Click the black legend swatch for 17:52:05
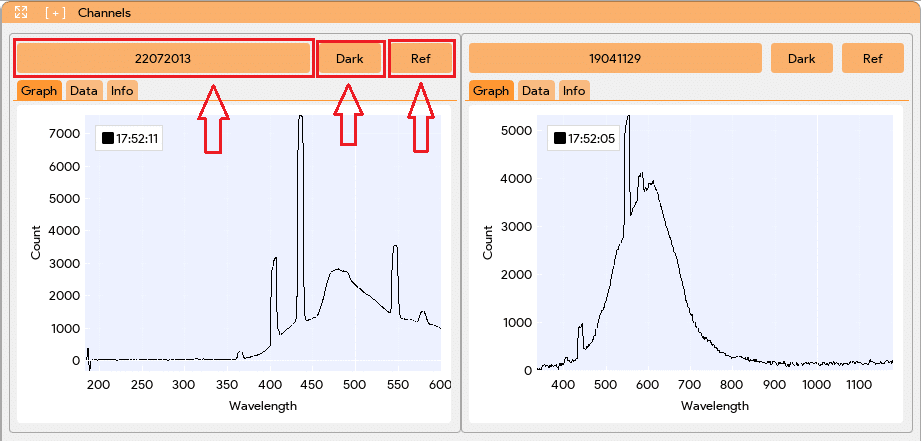Image resolution: width=921 pixels, height=441 pixels. (x=560, y=138)
